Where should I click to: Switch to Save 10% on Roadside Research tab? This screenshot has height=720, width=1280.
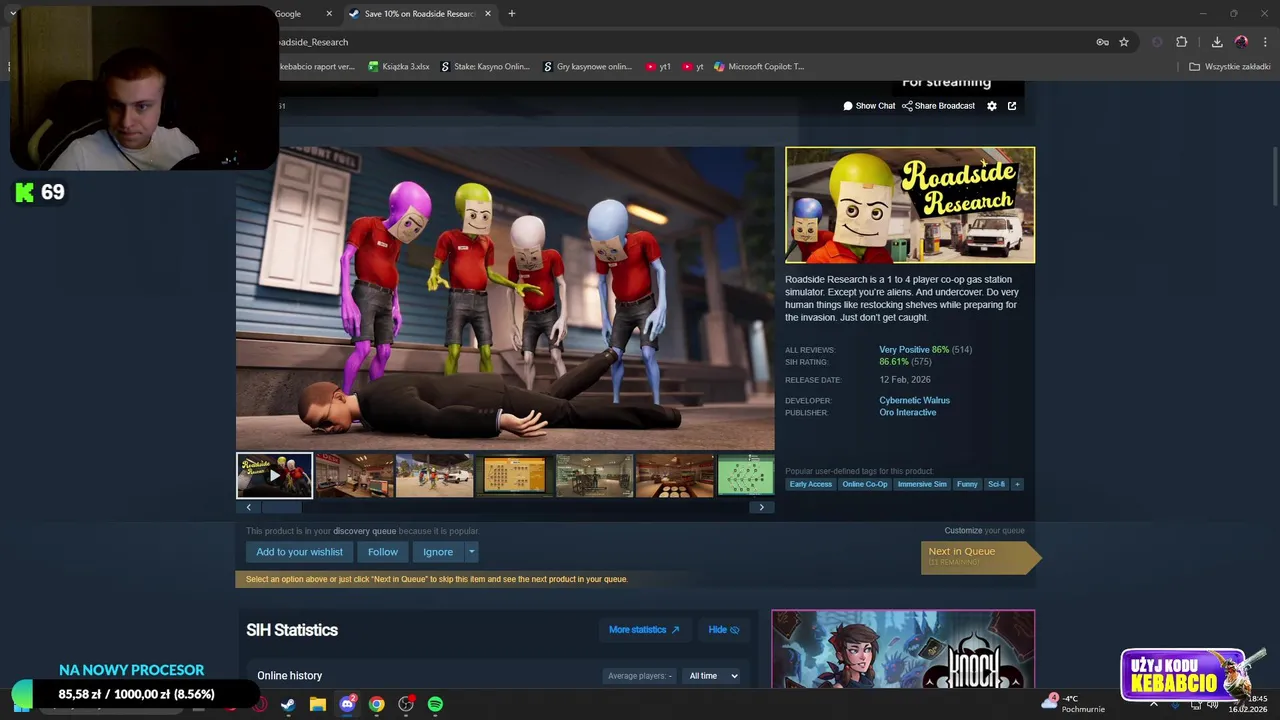[x=420, y=14]
